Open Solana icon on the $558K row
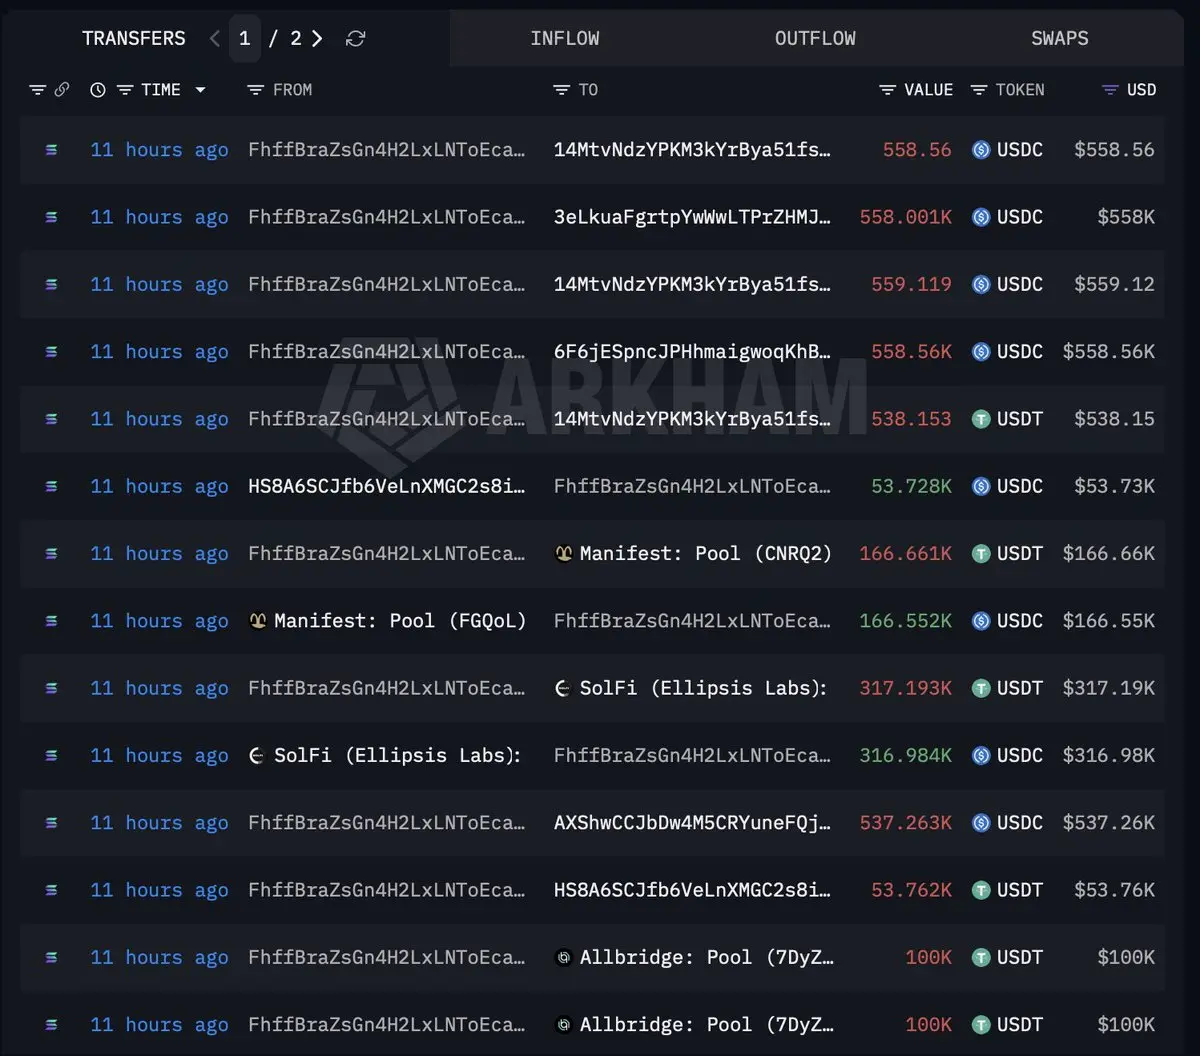This screenshot has height=1056, width=1200. click(x=51, y=217)
